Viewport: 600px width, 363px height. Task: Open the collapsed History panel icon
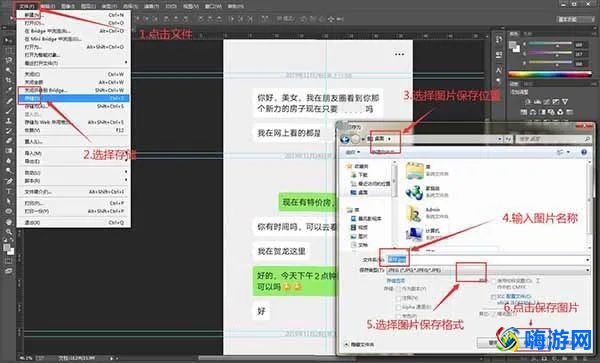click(499, 39)
